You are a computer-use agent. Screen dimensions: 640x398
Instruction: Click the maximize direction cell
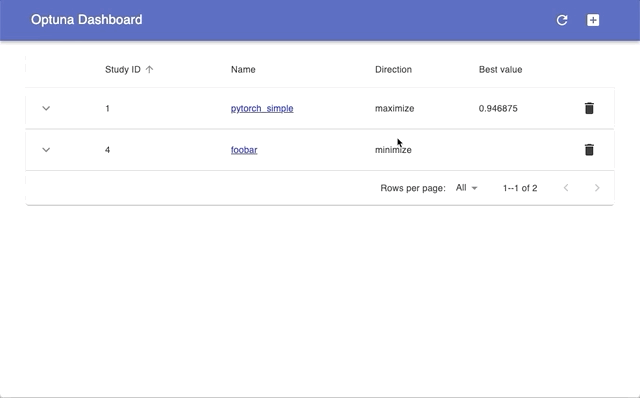(395, 109)
